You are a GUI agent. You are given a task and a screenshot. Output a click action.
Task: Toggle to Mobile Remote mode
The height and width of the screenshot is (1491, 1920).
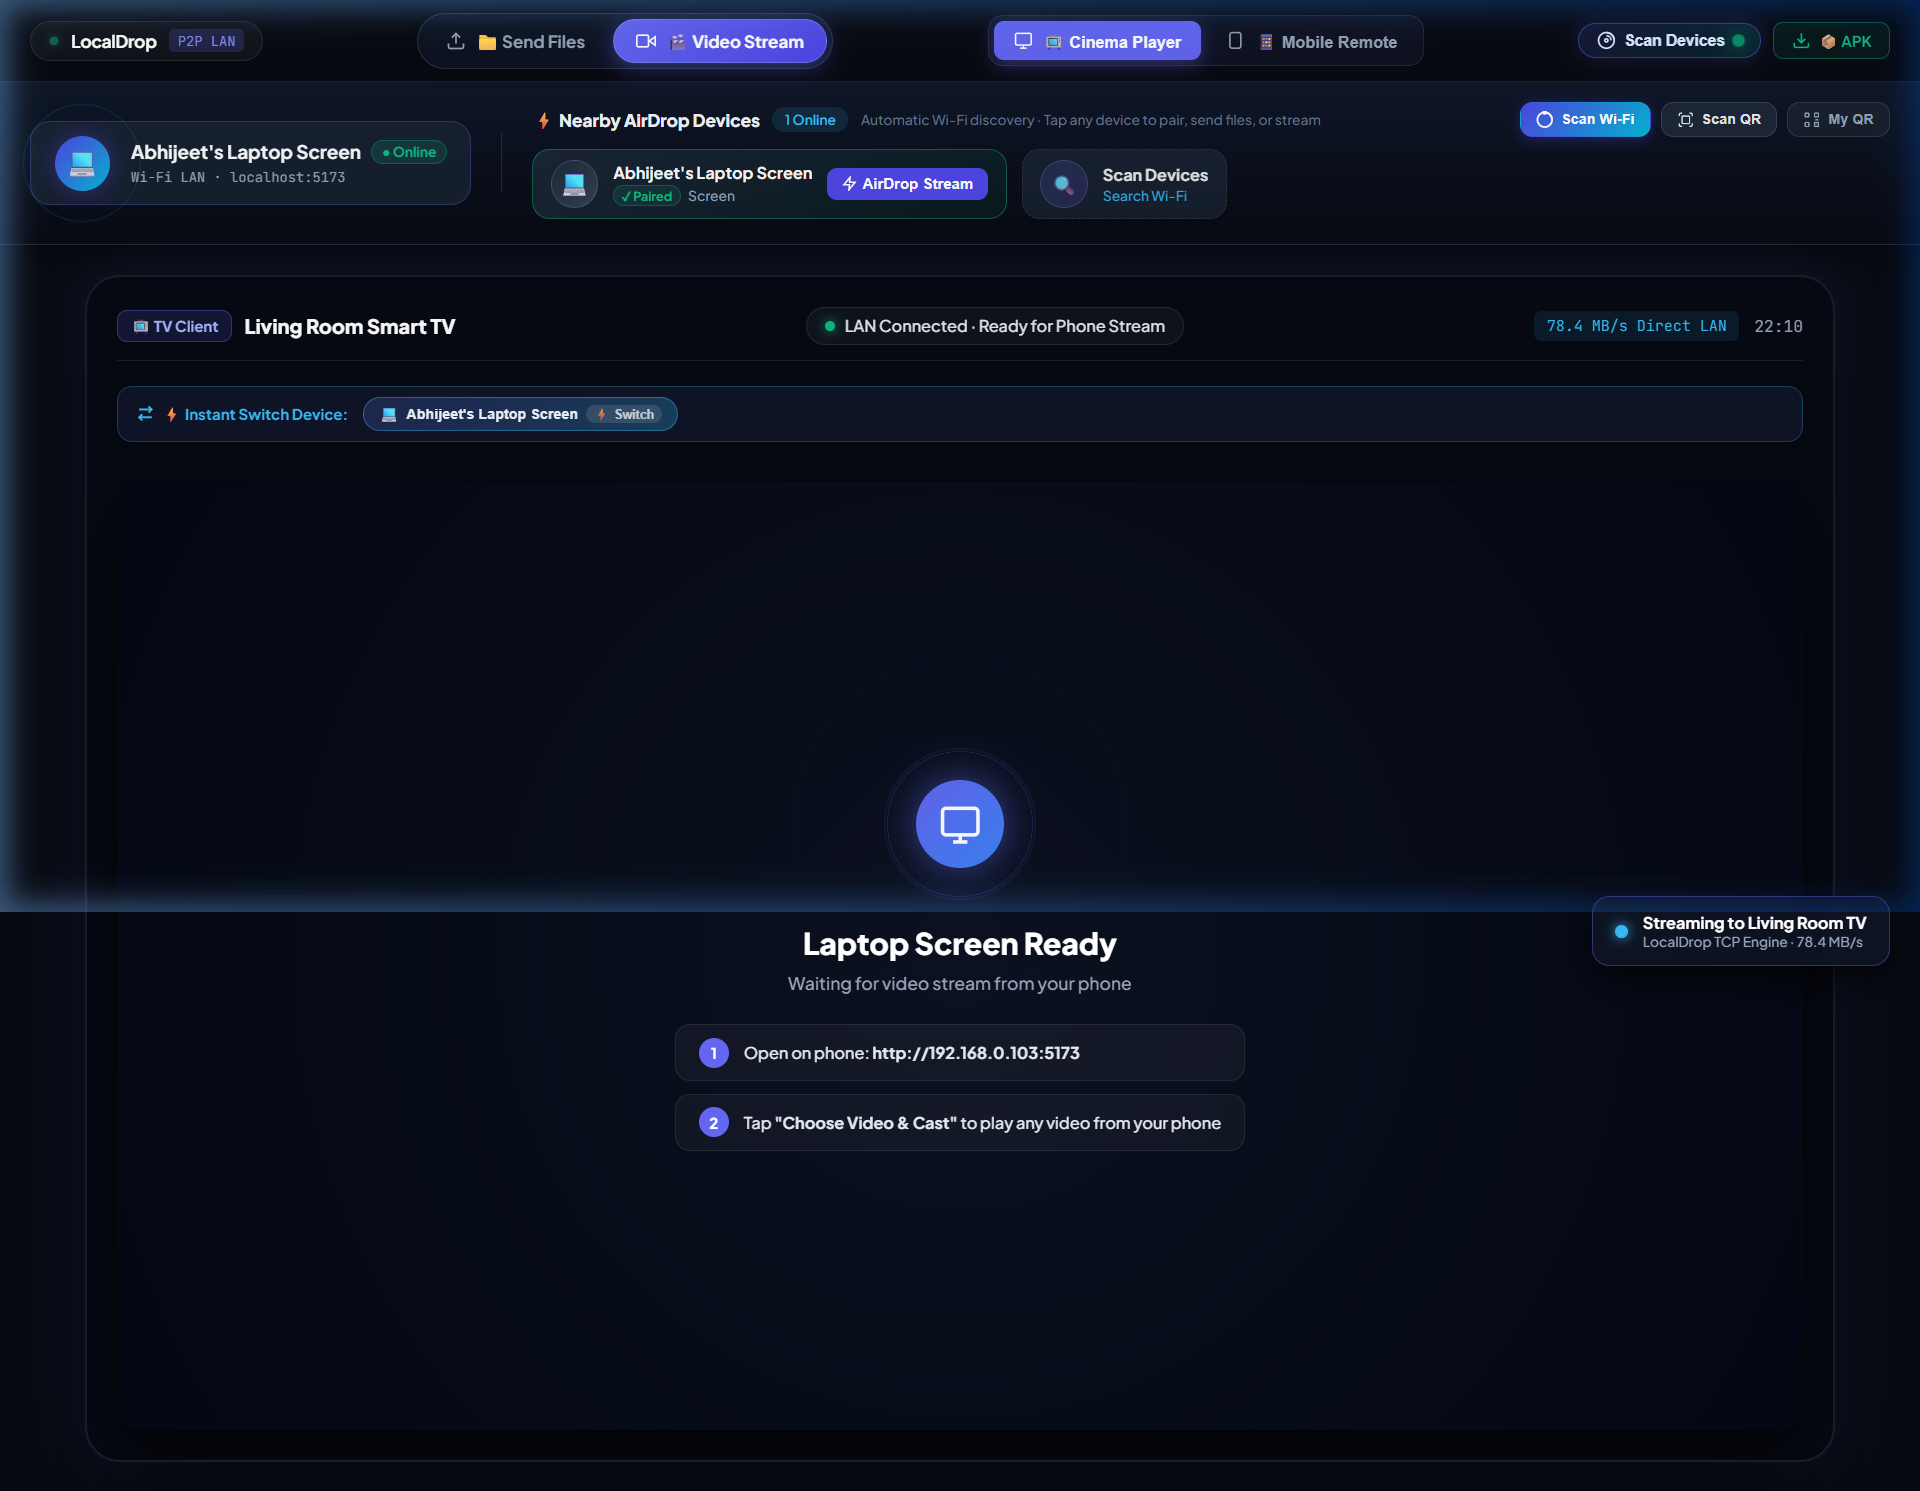tap(1312, 41)
